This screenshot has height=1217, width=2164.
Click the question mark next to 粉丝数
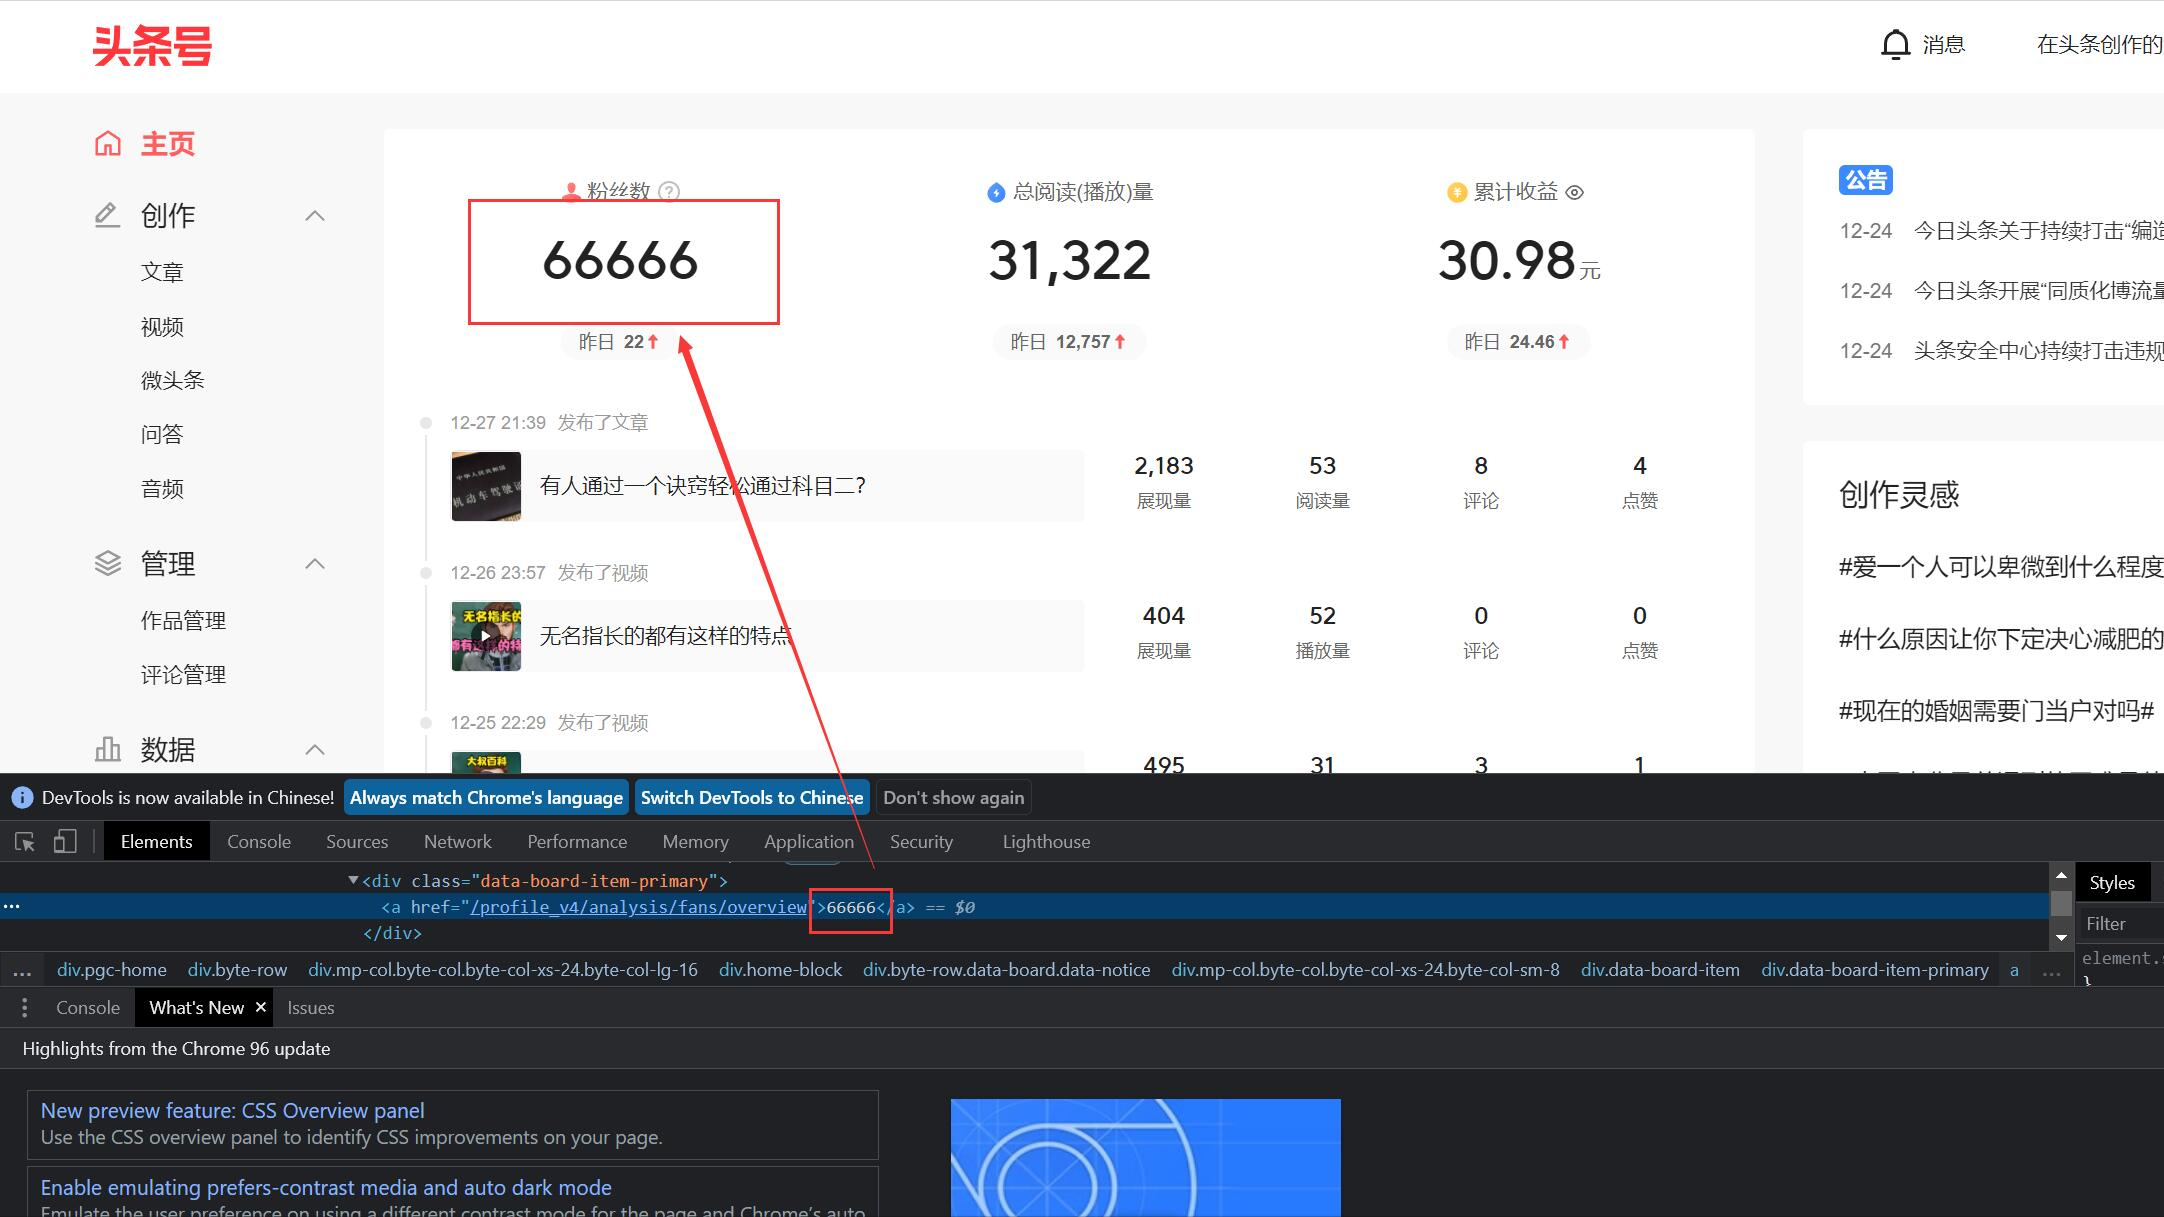point(669,191)
